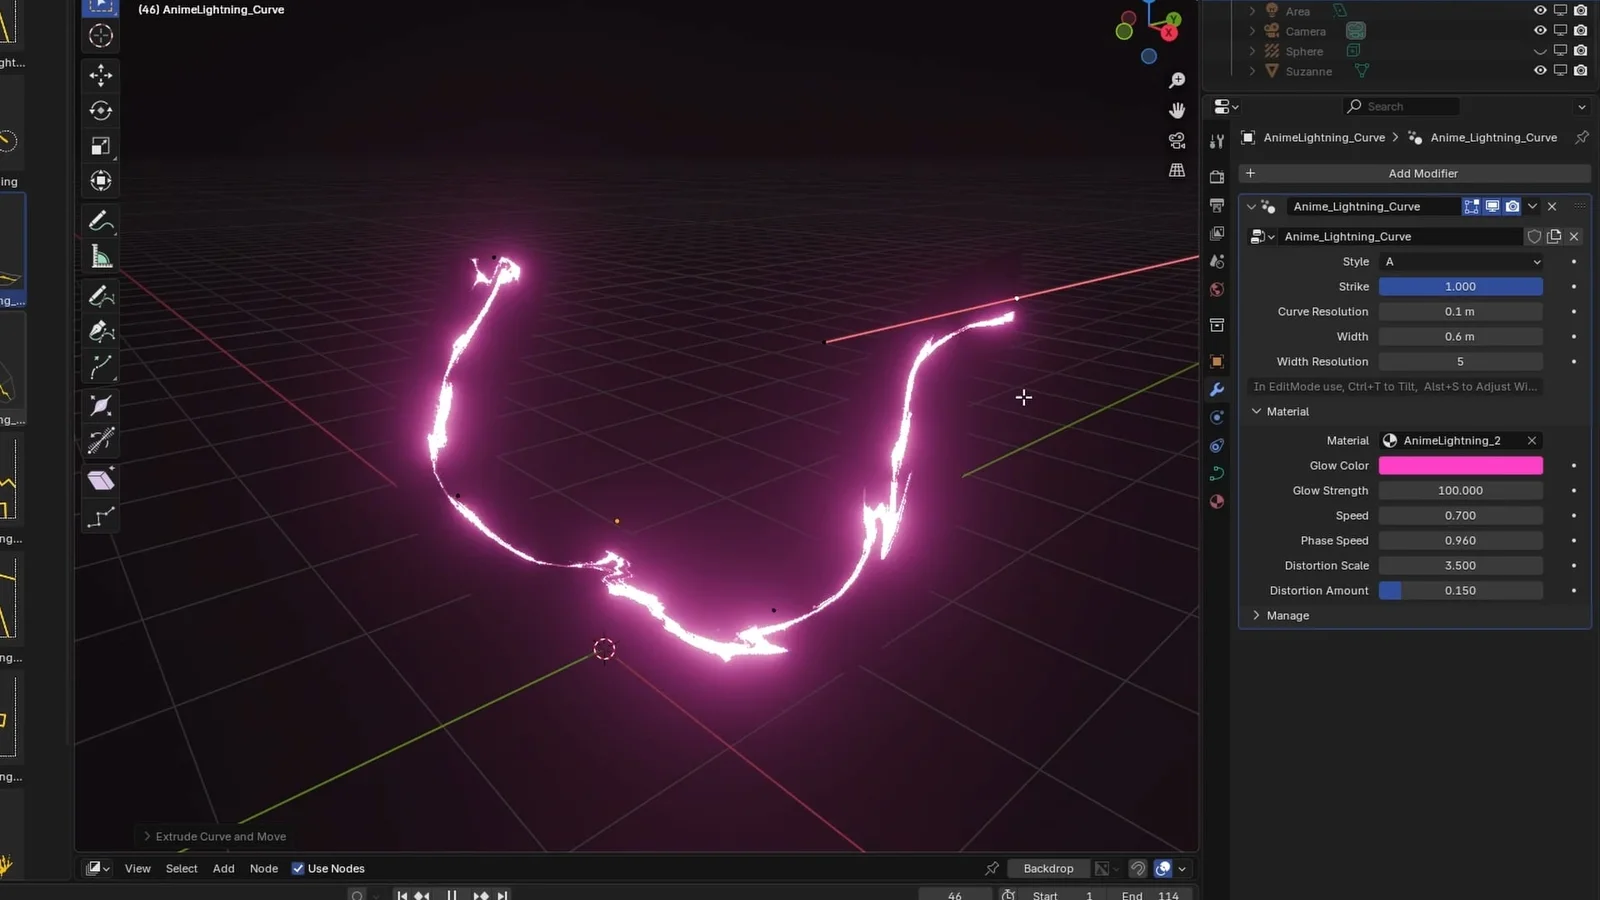Uncheck Use Nodes in the shader editor
The width and height of the screenshot is (1600, 900).
click(x=298, y=868)
